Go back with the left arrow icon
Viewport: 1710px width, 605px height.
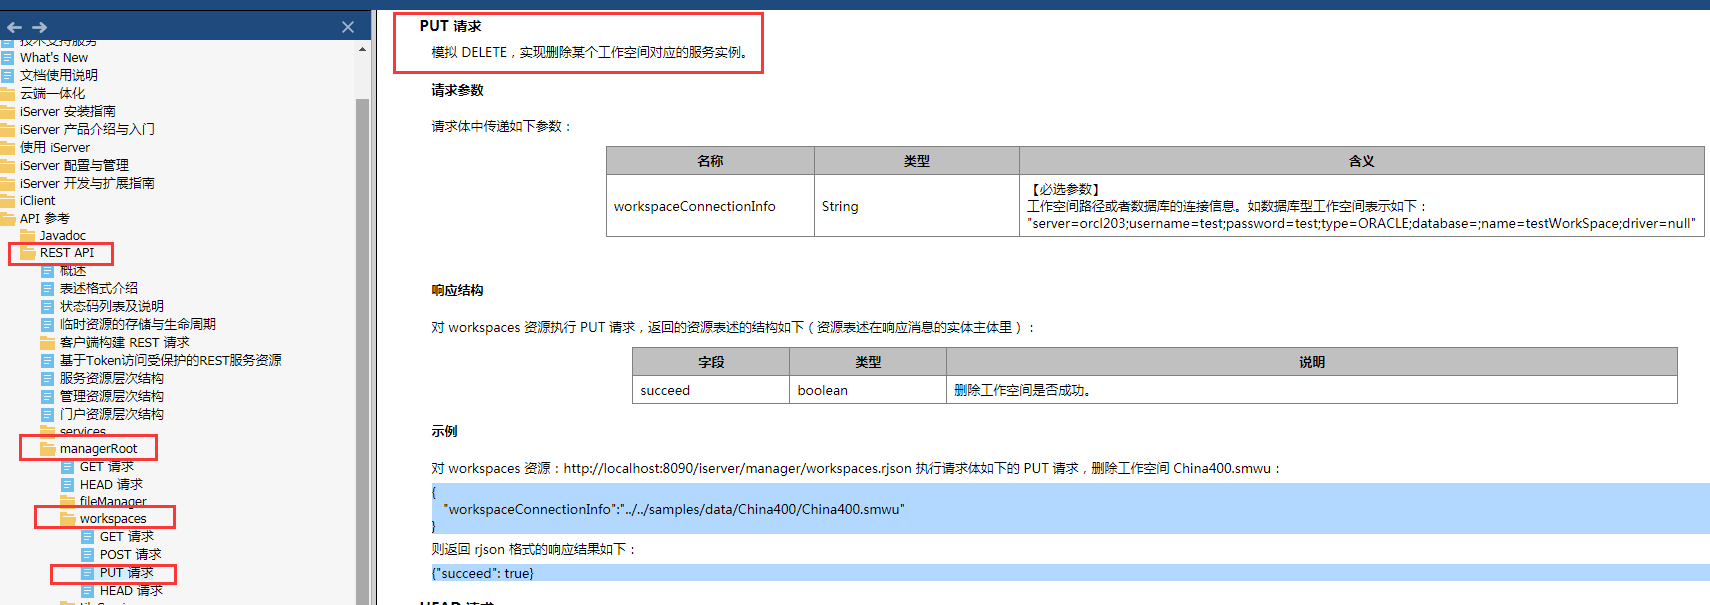point(14,27)
